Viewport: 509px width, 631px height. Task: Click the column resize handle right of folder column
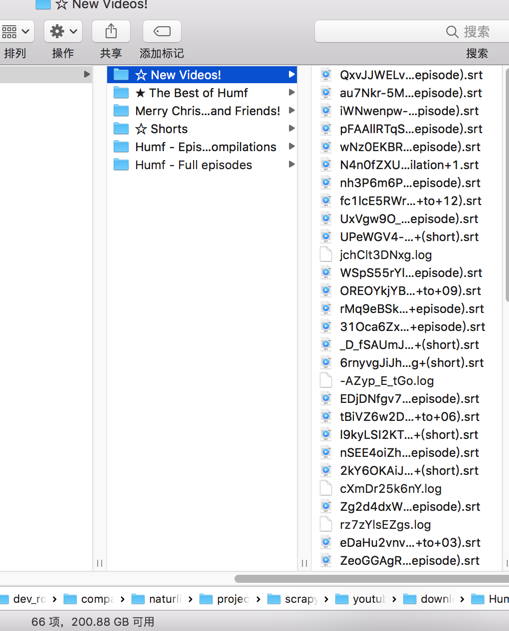point(304,563)
